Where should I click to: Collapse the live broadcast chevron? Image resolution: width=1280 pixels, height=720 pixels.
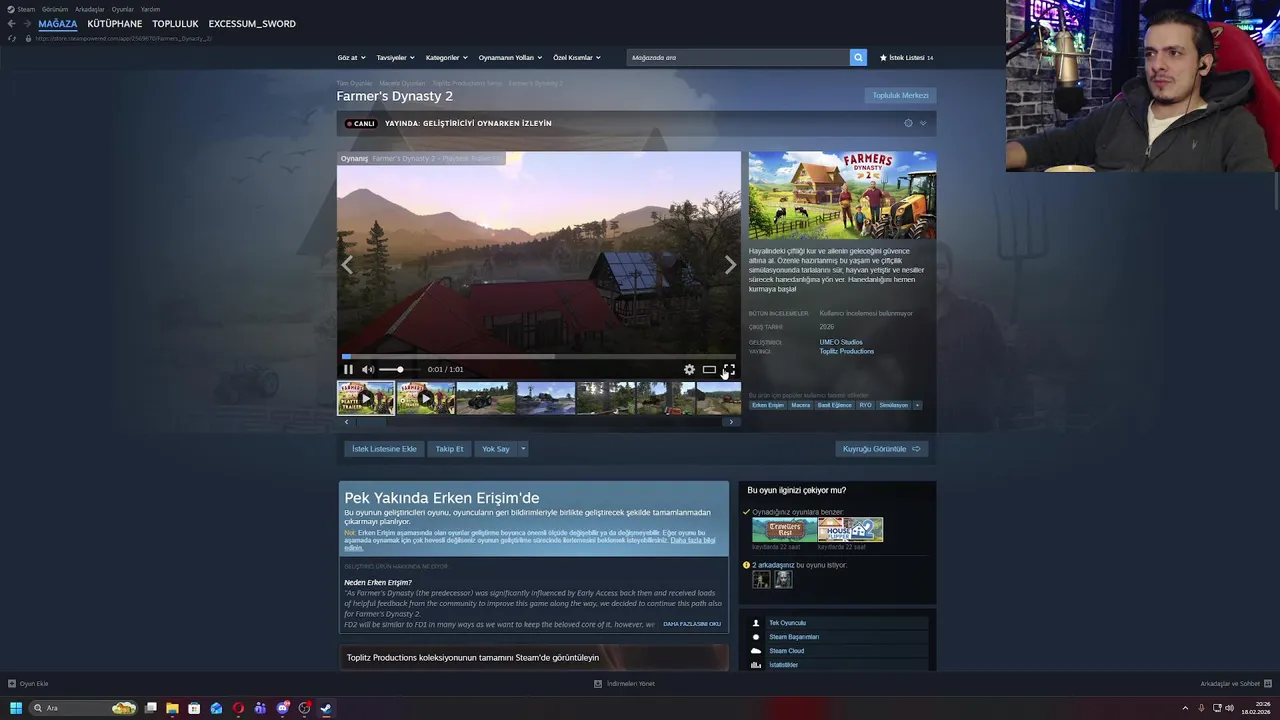point(922,123)
